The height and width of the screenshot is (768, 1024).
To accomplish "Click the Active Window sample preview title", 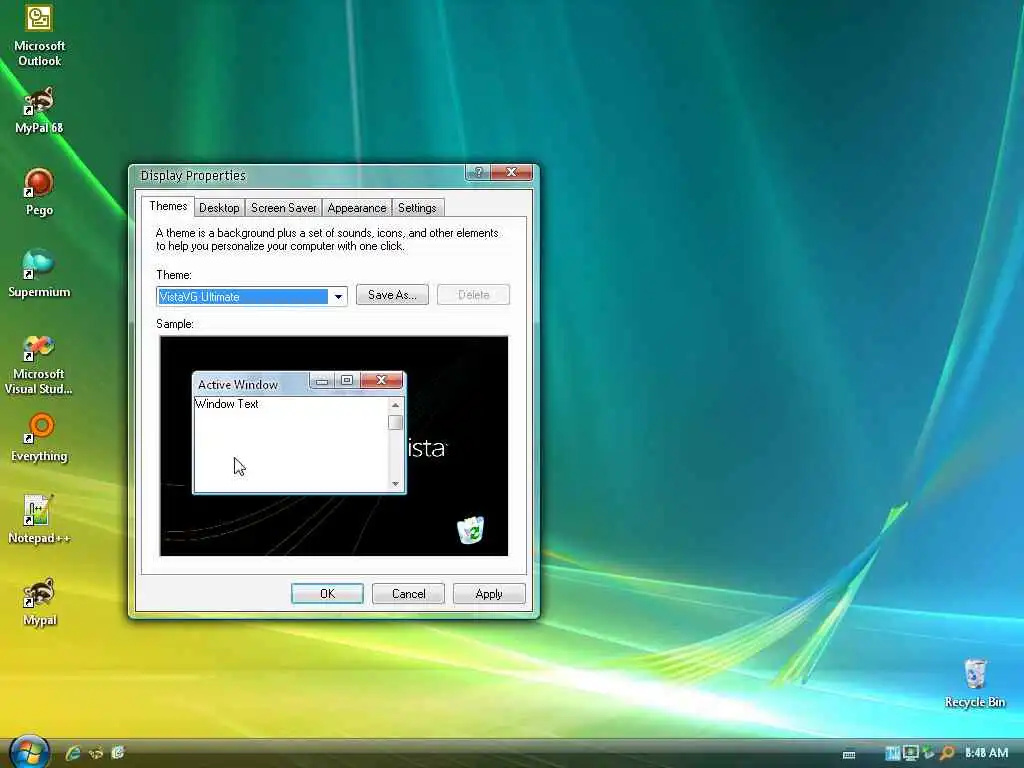I will click(238, 385).
